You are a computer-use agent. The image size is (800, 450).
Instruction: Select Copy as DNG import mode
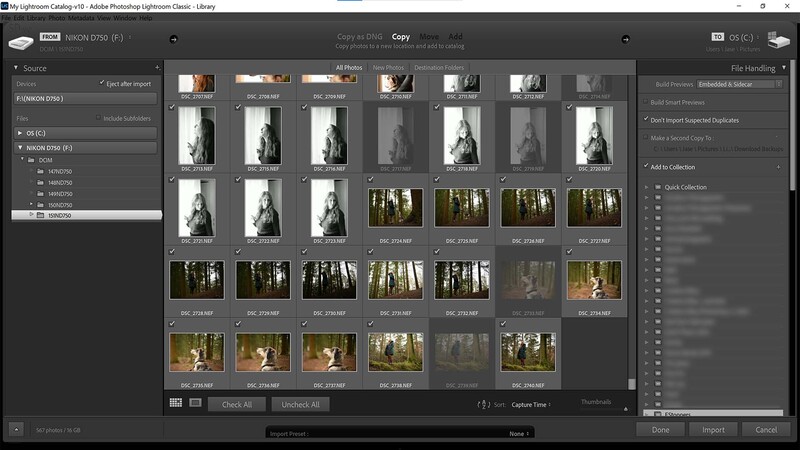click(360, 37)
